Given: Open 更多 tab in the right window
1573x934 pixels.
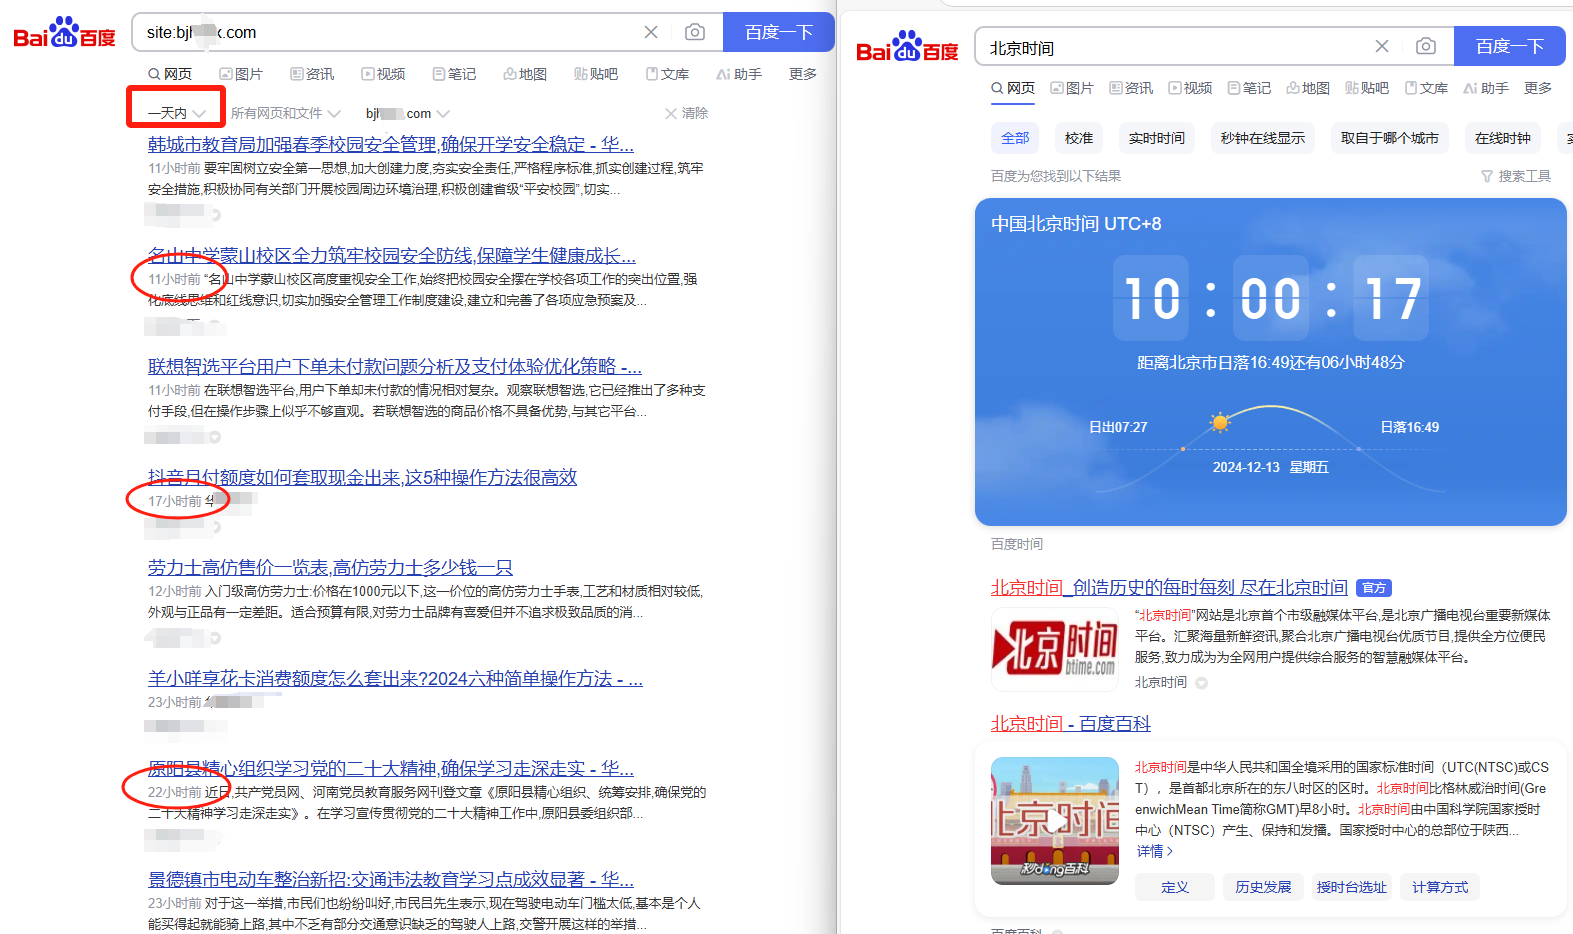Looking at the screenshot, I should pyautogui.click(x=1538, y=88).
